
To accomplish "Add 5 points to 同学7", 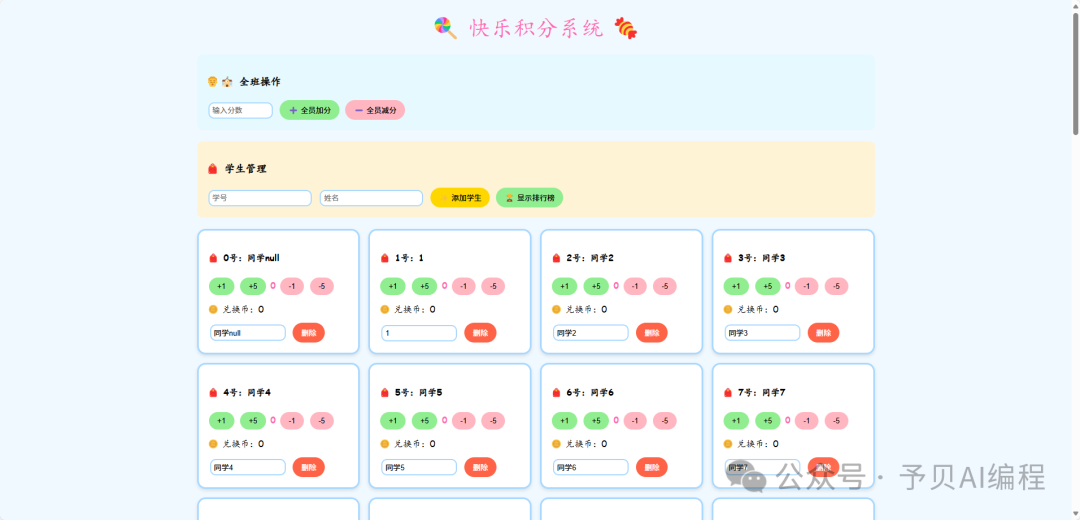I will [x=767, y=420].
